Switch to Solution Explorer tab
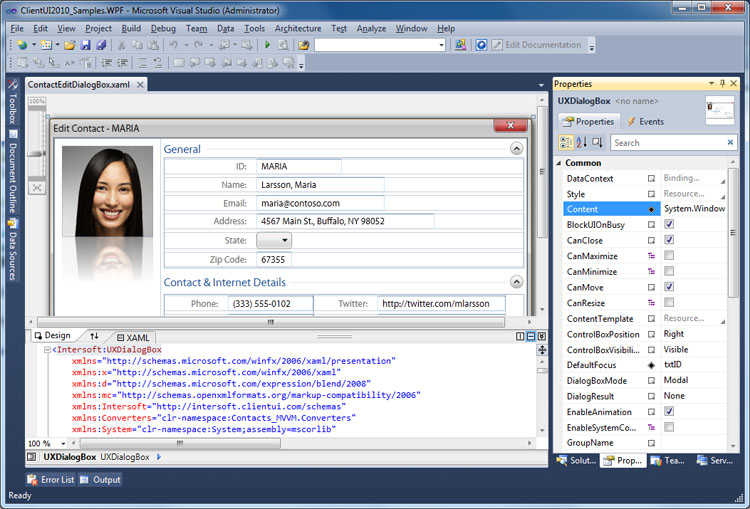The image size is (750, 509). tap(576, 461)
